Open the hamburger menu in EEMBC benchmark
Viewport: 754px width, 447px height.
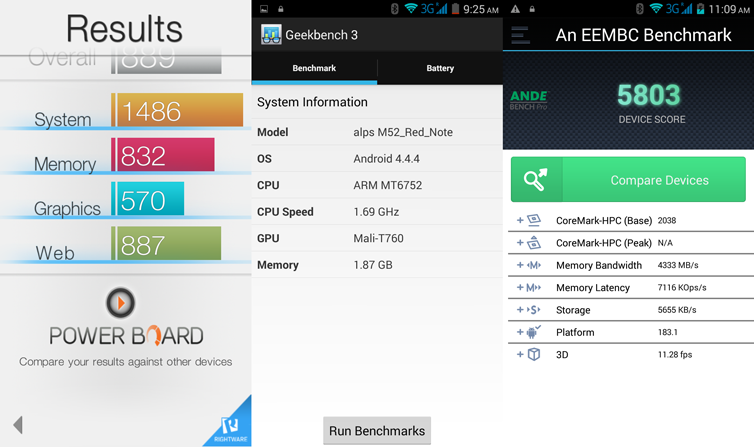(x=520, y=35)
